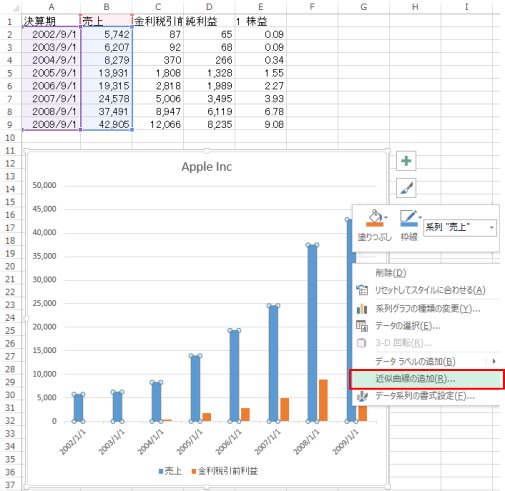505x491 pixels.
Task: Click the Chart Elements plus button
Action: point(406,161)
